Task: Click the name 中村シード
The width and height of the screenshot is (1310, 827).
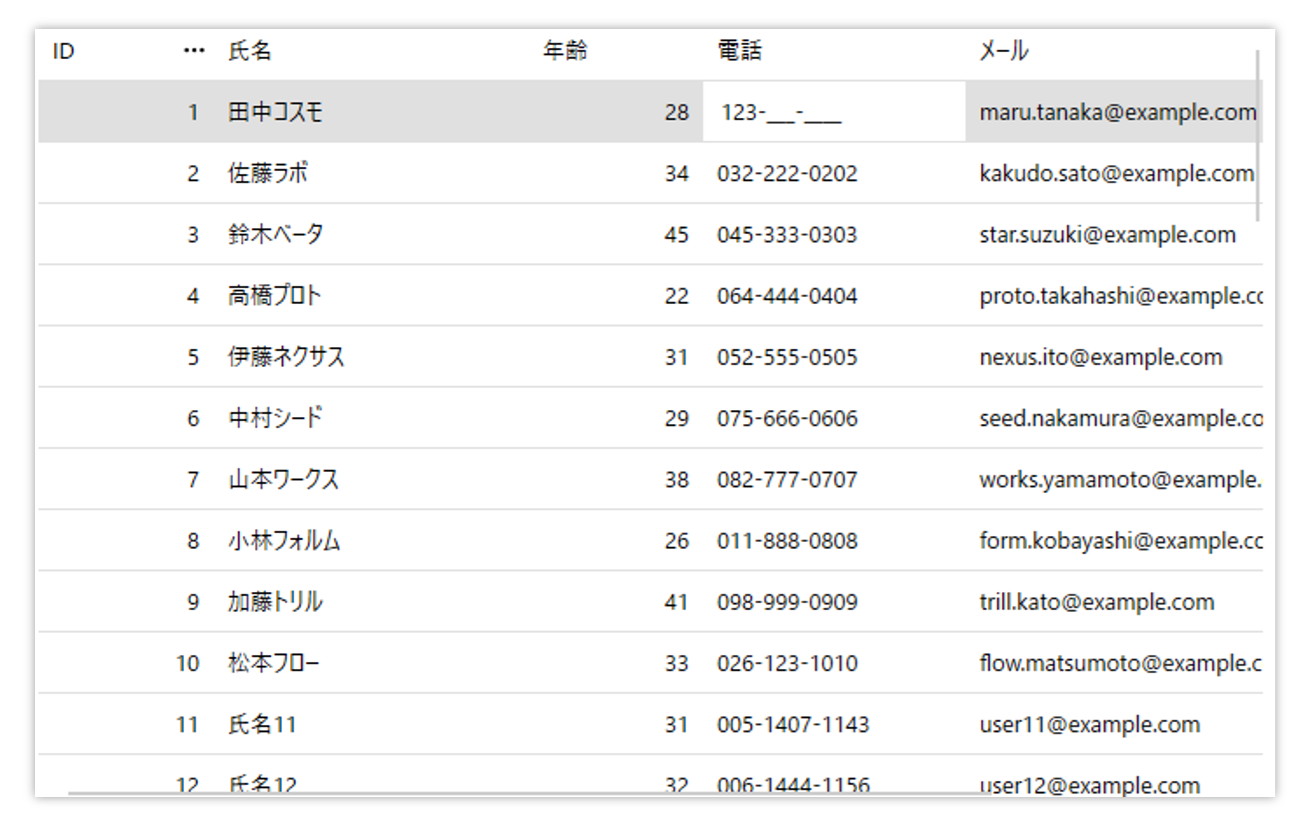Action: click(x=276, y=418)
